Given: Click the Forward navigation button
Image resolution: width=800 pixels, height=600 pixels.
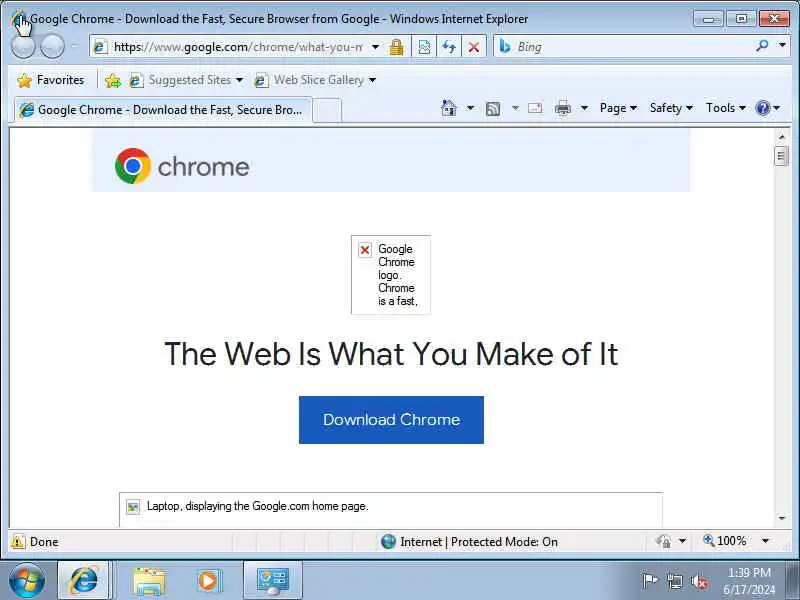Looking at the screenshot, I should point(53,46).
